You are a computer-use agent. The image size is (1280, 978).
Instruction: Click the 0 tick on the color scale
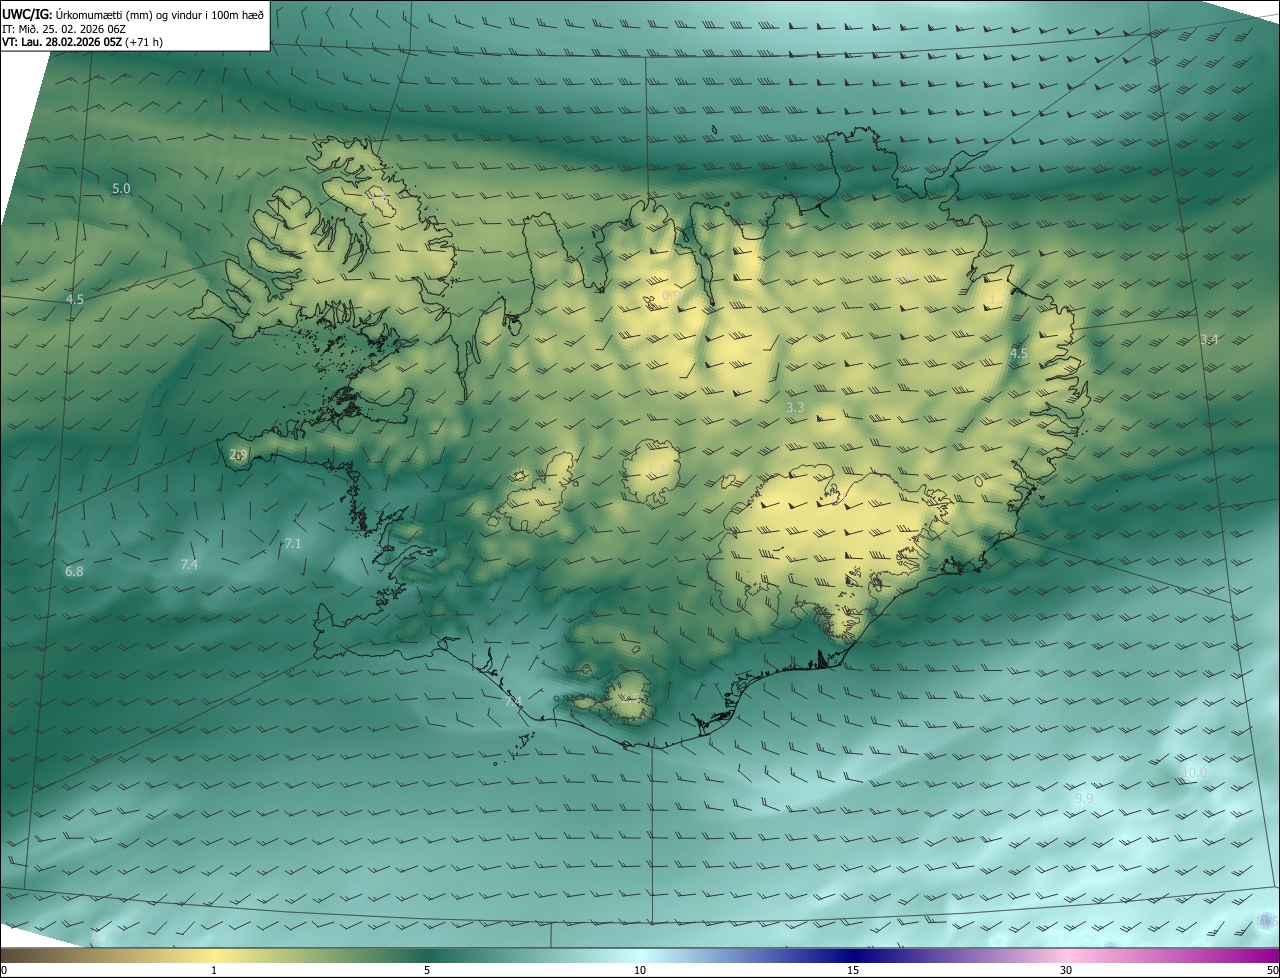pyautogui.click(x=4, y=970)
